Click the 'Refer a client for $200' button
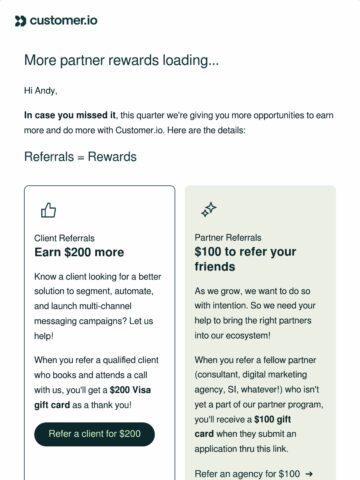Screen dimensions: 360x480 pos(94,434)
